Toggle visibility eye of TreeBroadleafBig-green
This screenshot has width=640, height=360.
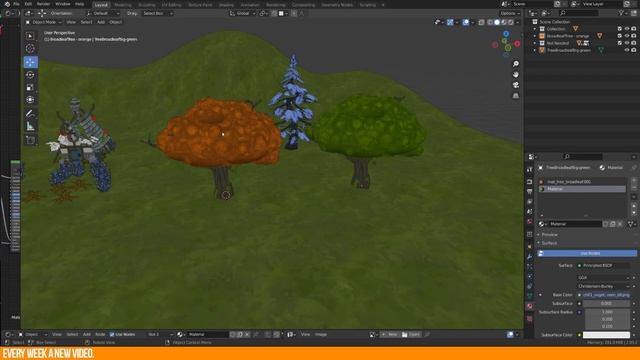click(x=627, y=50)
